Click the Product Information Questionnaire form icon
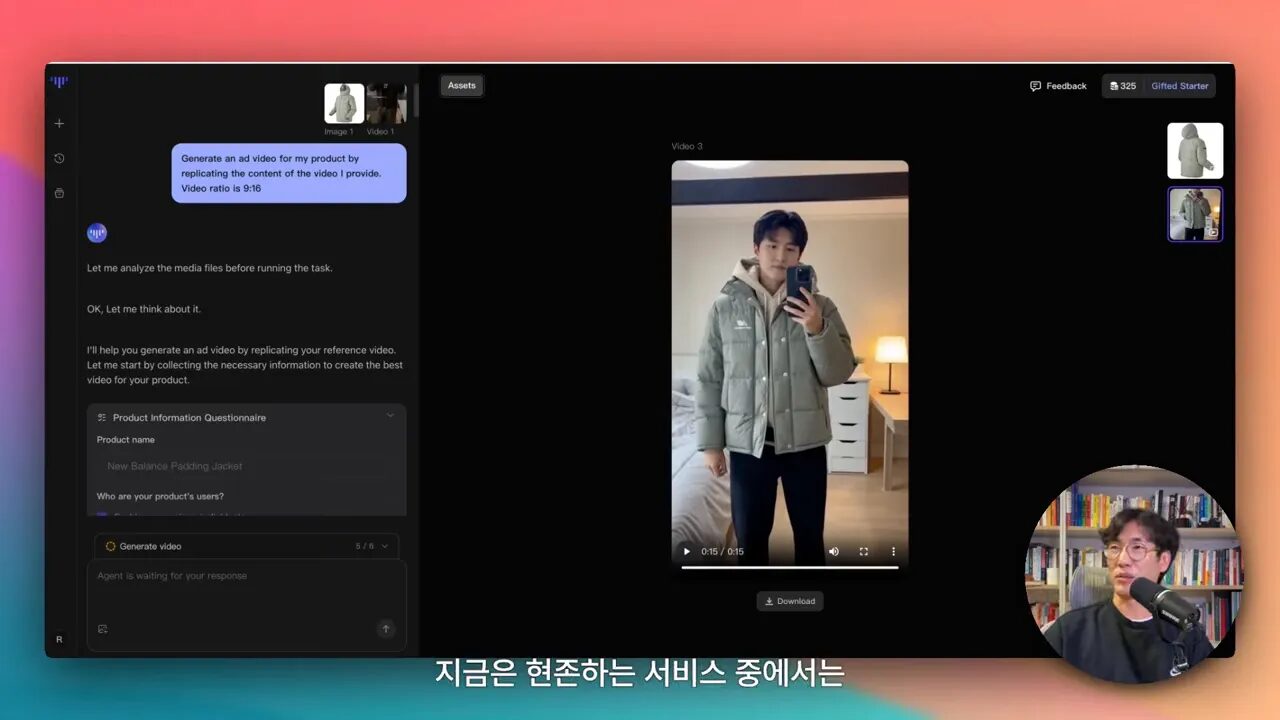Image resolution: width=1280 pixels, height=720 pixels. (100, 417)
